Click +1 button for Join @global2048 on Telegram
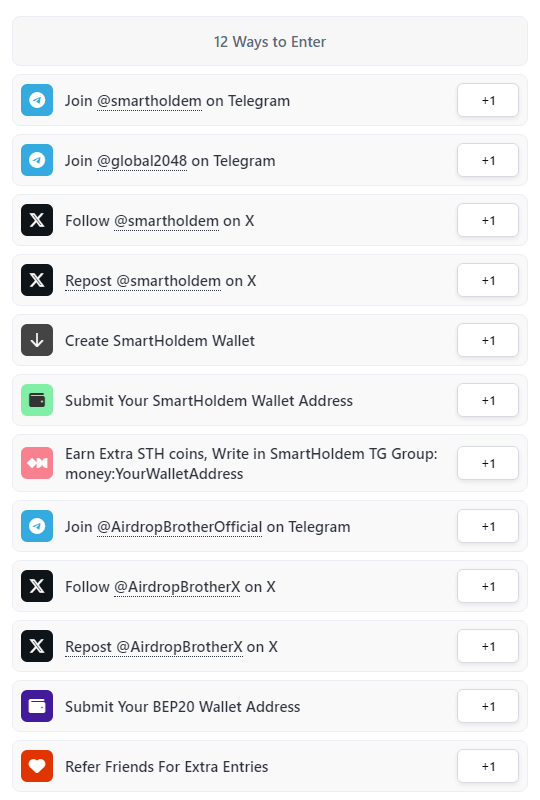Screen dimensions: 540x800 [x=488, y=160]
